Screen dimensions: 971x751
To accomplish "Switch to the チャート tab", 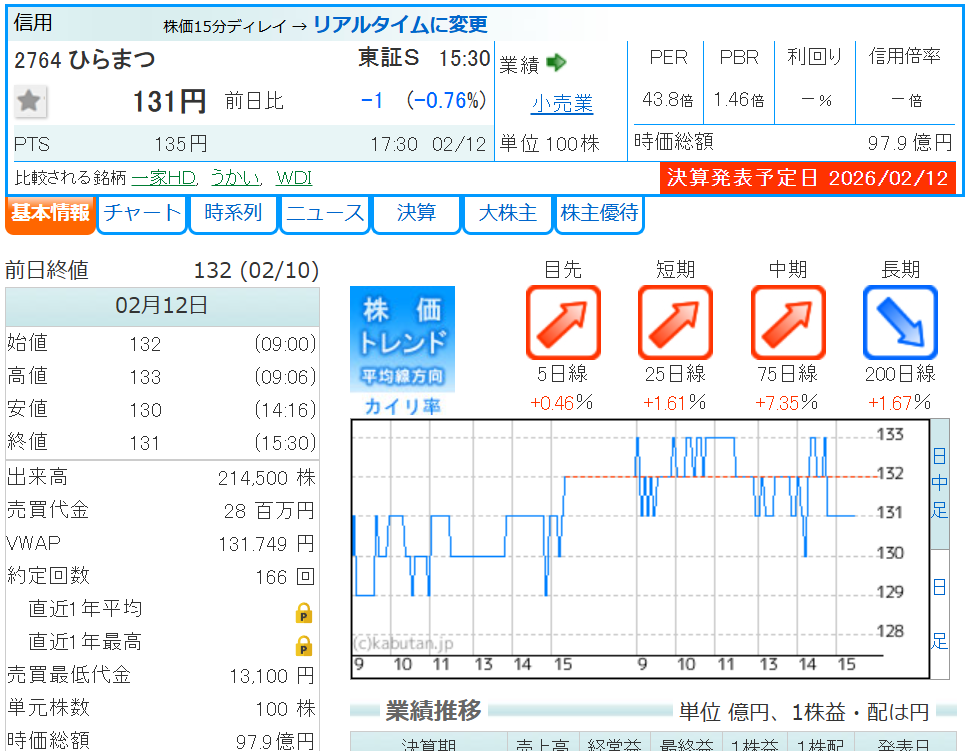I will pos(142,214).
